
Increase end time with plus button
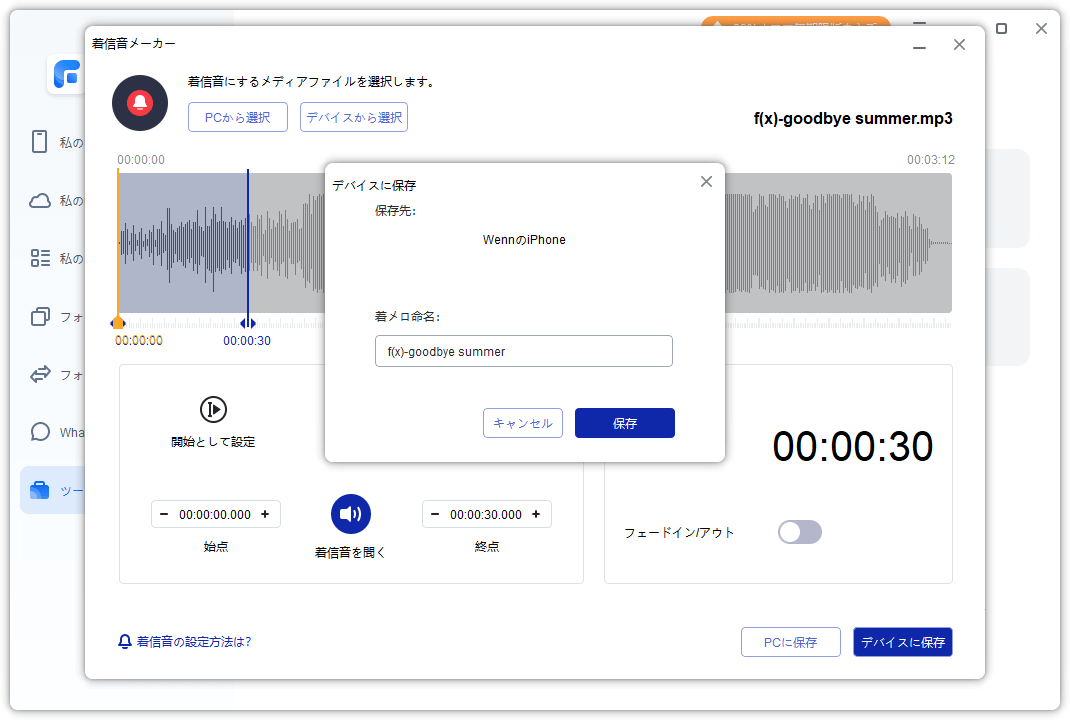[x=536, y=514]
